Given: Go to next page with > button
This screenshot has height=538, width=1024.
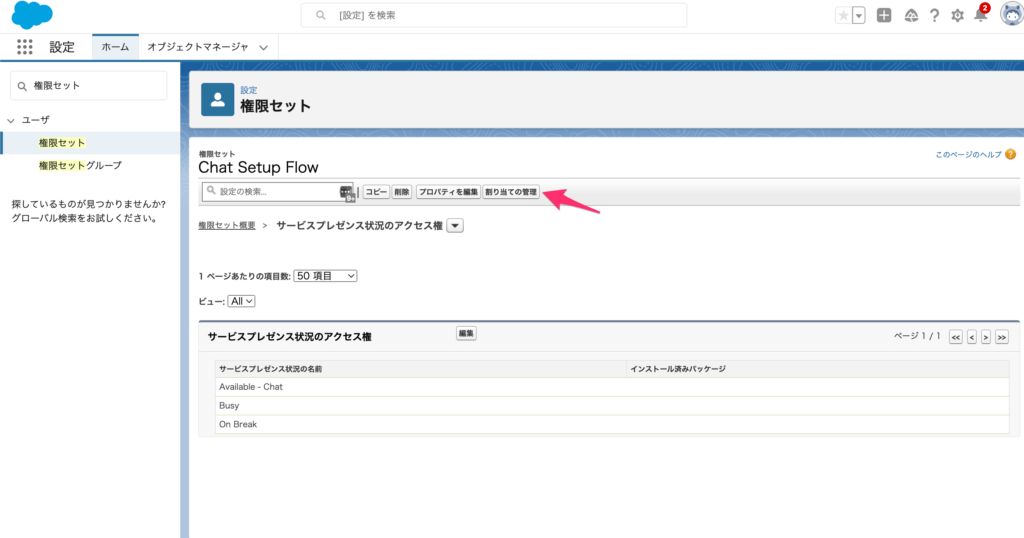Looking at the screenshot, I should [x=986, y=337].
